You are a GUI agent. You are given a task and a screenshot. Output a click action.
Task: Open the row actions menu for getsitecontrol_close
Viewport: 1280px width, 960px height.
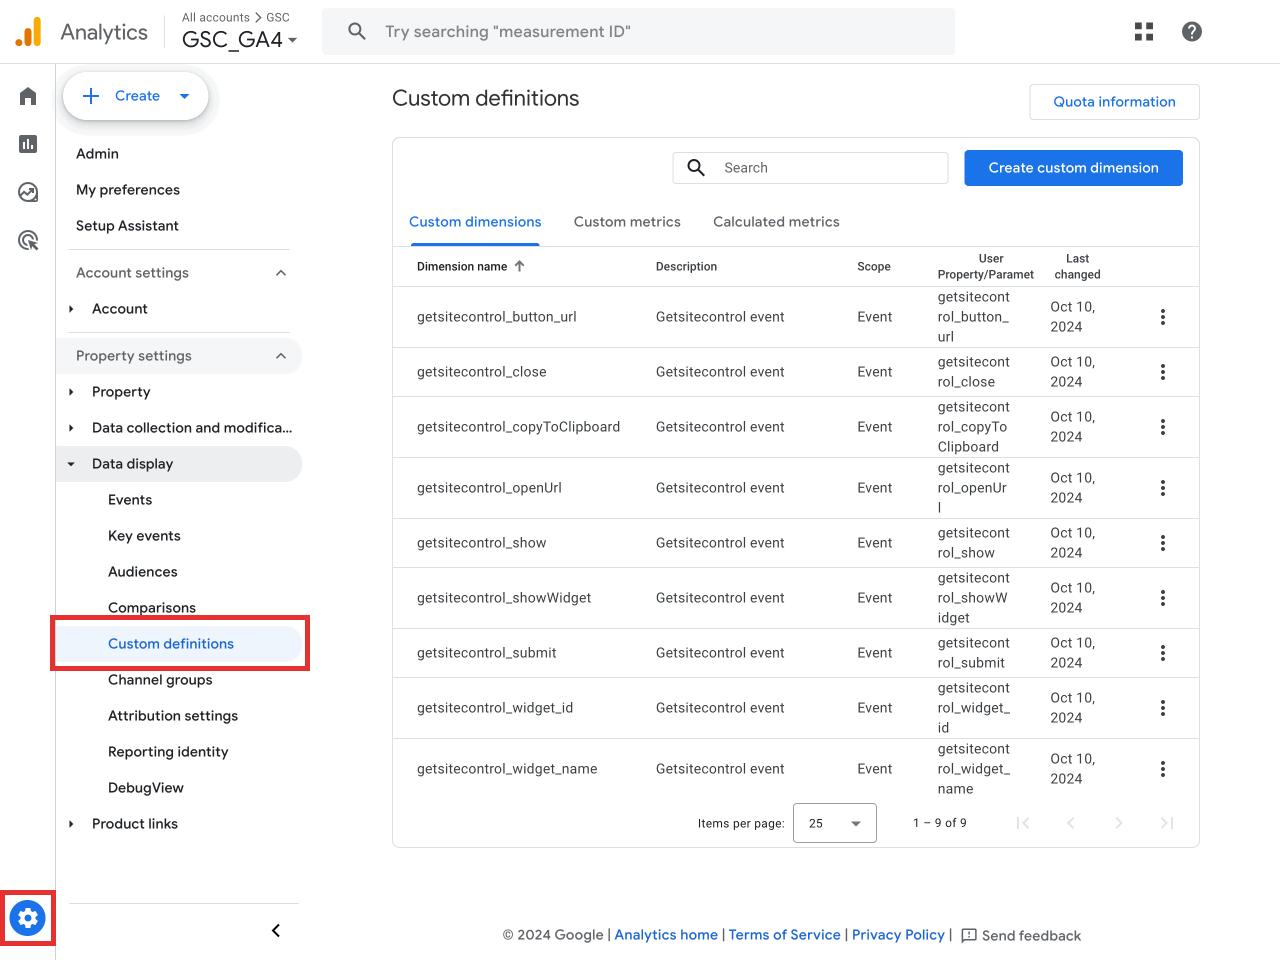1163,371
